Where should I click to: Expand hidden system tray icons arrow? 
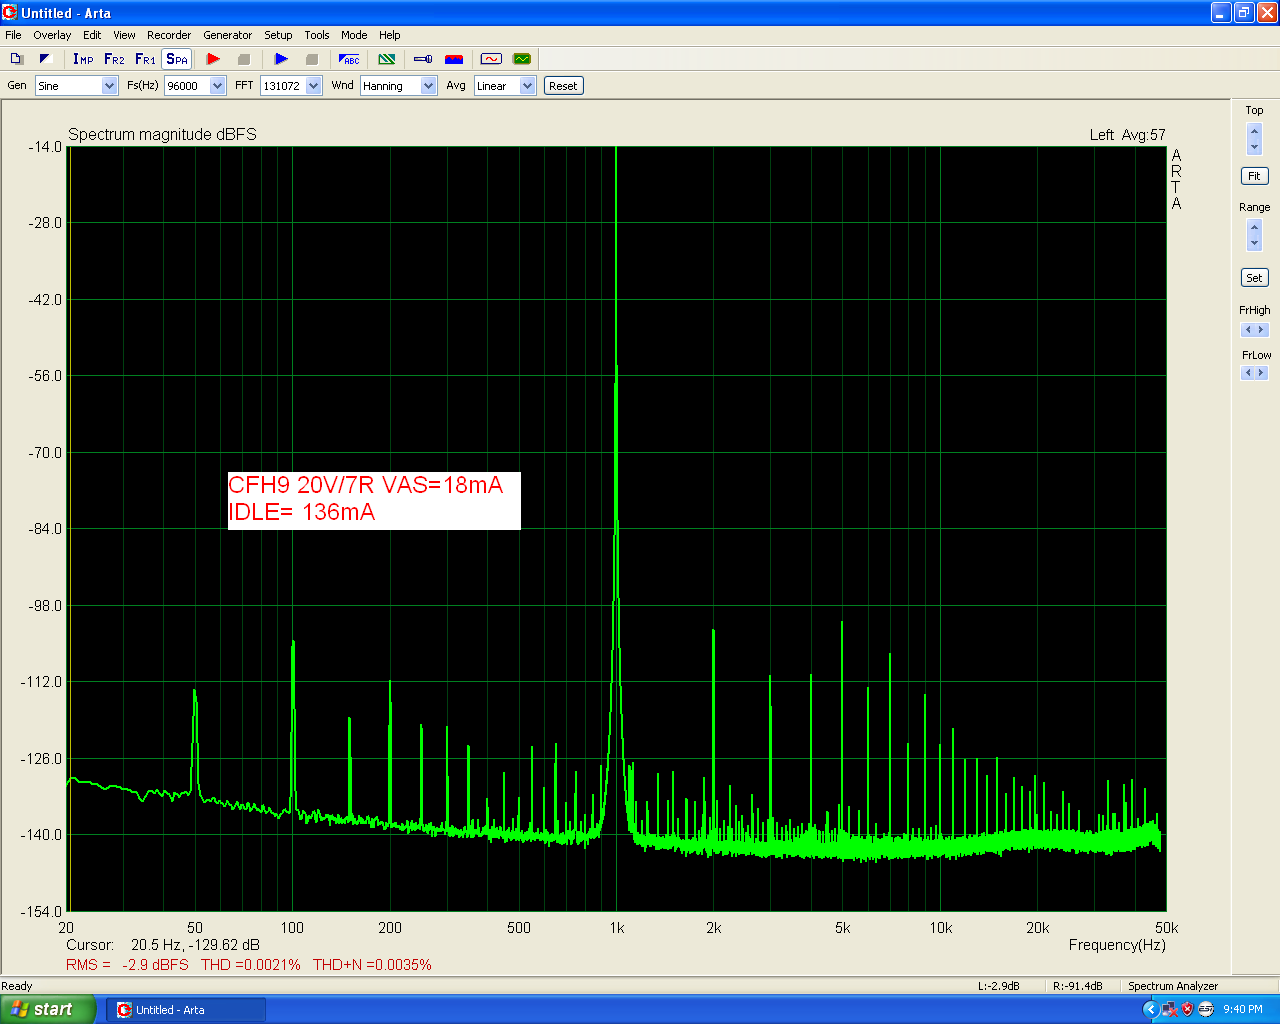[1151, 1010]
